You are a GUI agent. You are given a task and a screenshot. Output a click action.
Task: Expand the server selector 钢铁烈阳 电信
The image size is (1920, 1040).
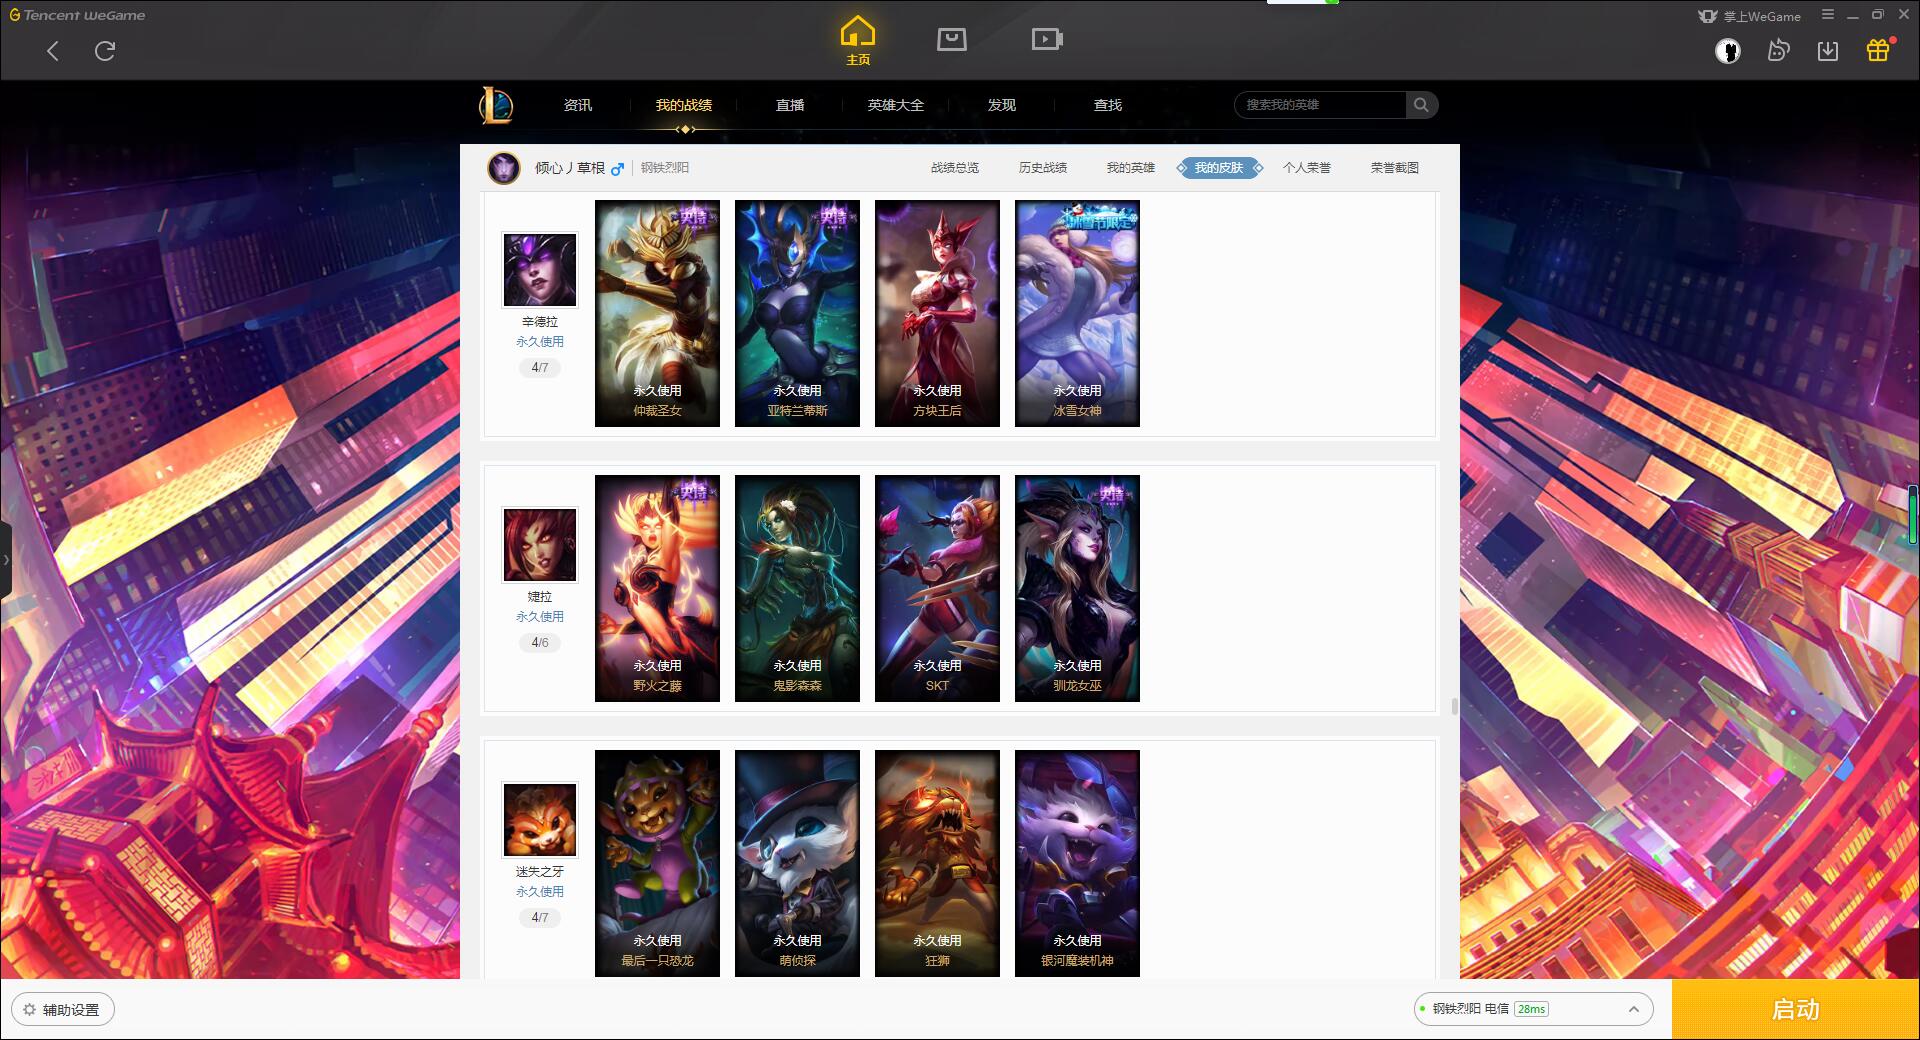pyautogui.click(x=1532, y=1009)
